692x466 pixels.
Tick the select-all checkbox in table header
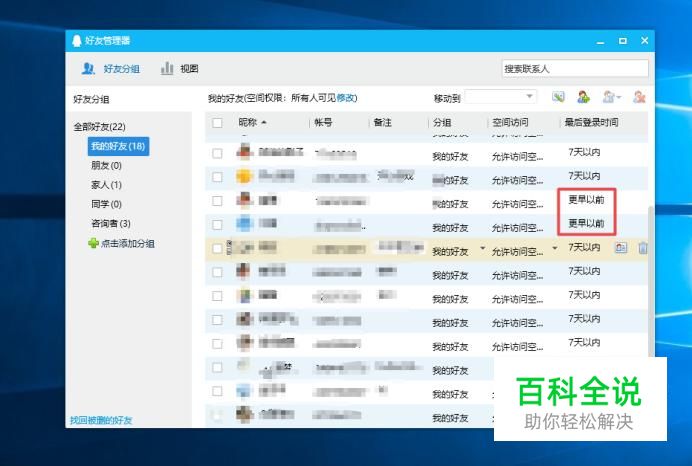(217, 123)
